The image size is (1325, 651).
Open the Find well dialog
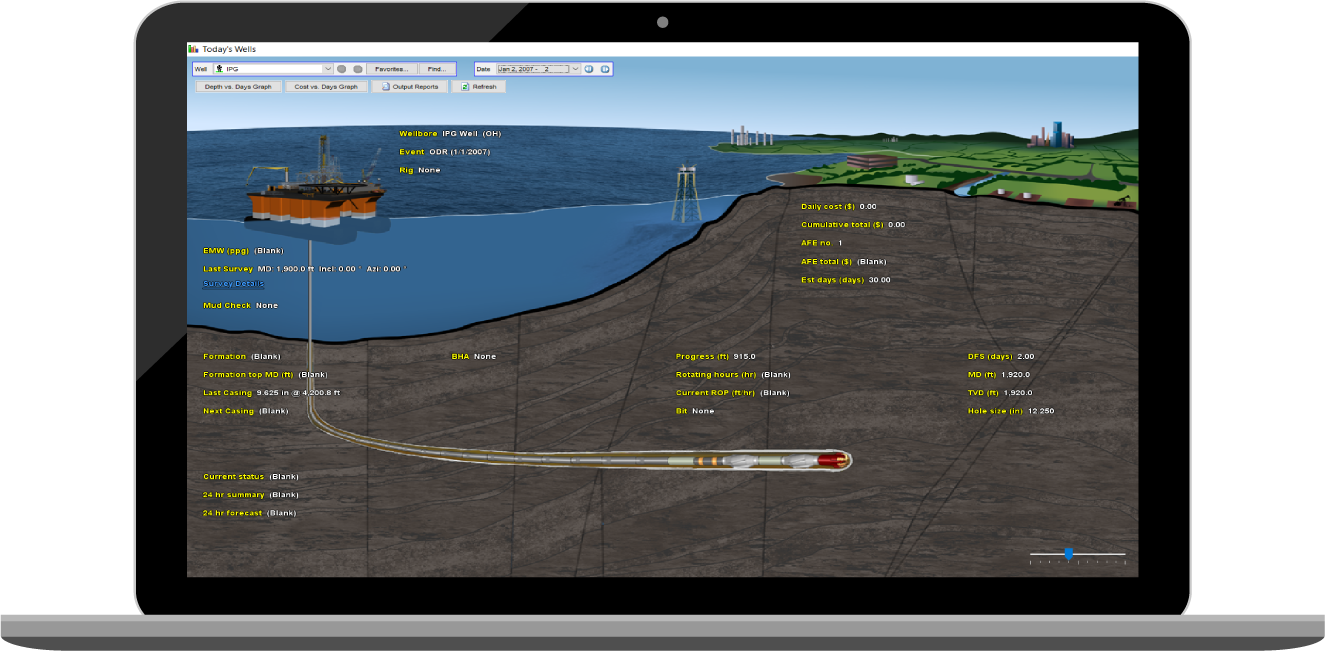click(x=436, y=69)
